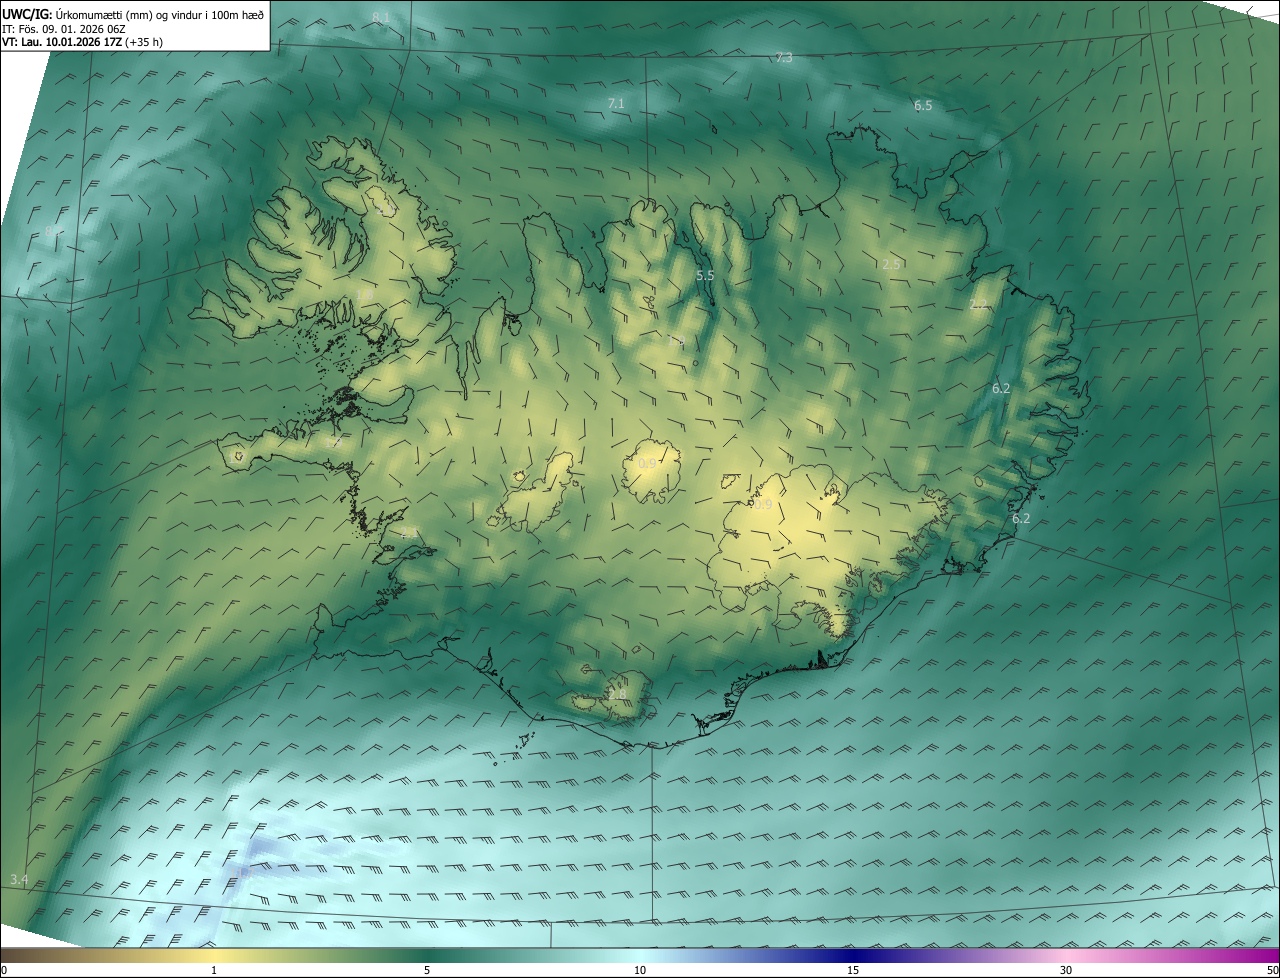1280x978 pixels.
Task: Click the 2.2 value label in the east
Action: [978, 305]
